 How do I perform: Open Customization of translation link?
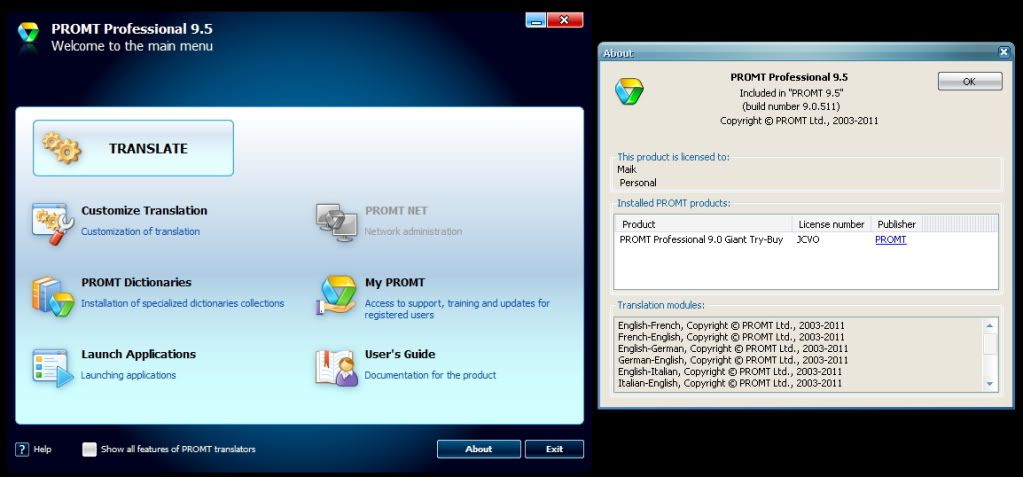(140, 232)
